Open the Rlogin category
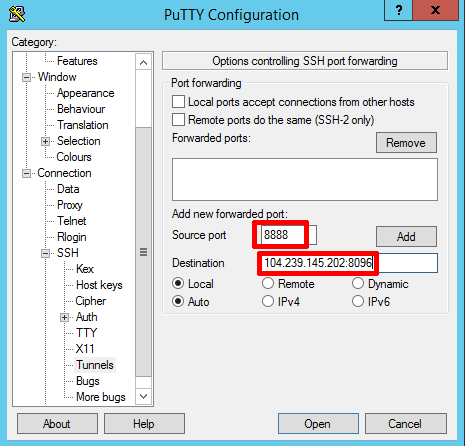 pos(72,237)
